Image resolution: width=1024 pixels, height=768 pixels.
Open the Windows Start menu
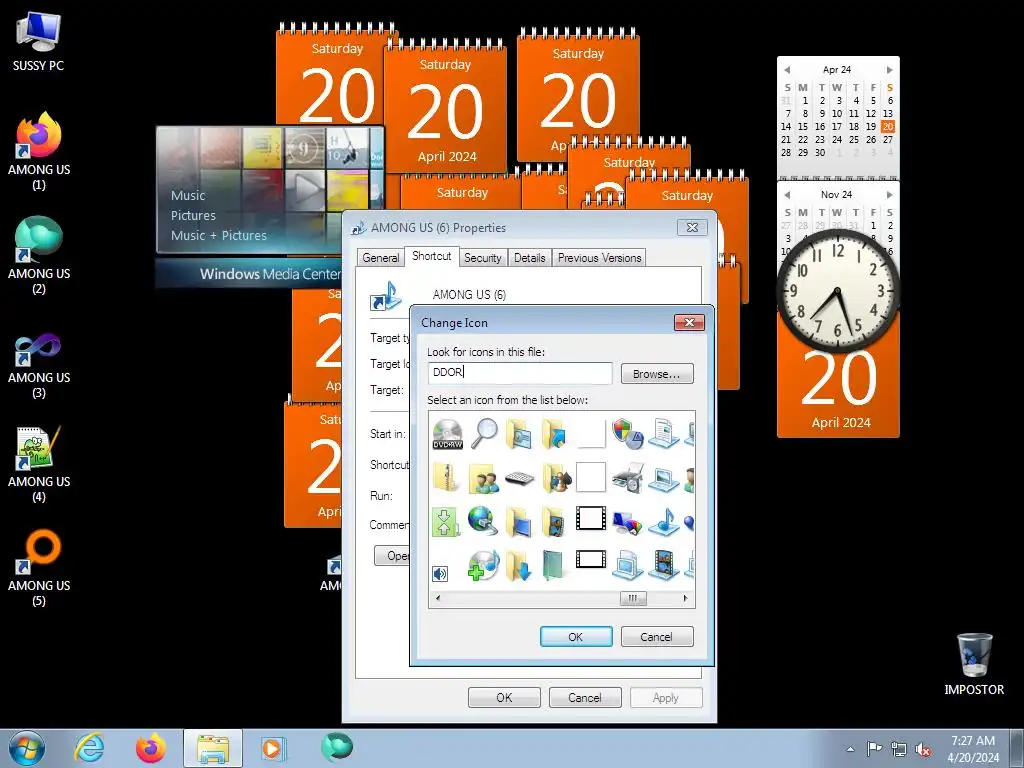[x=27, y=748]
